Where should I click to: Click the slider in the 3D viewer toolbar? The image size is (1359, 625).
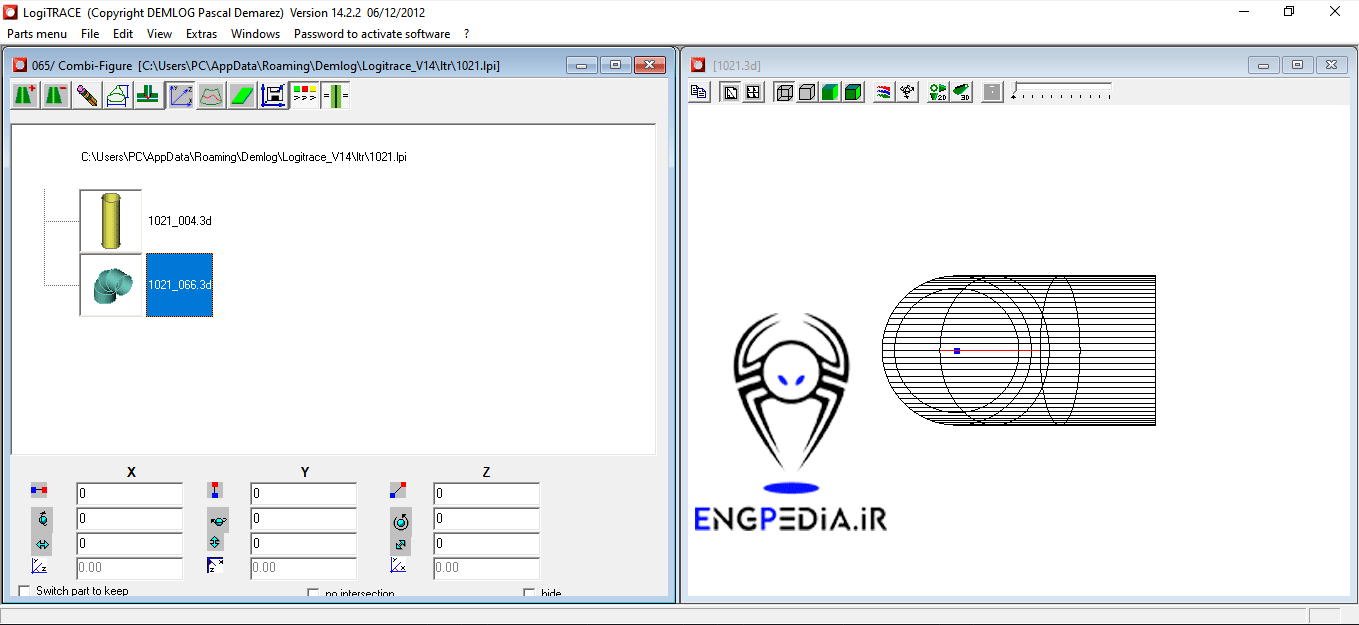1061,93
